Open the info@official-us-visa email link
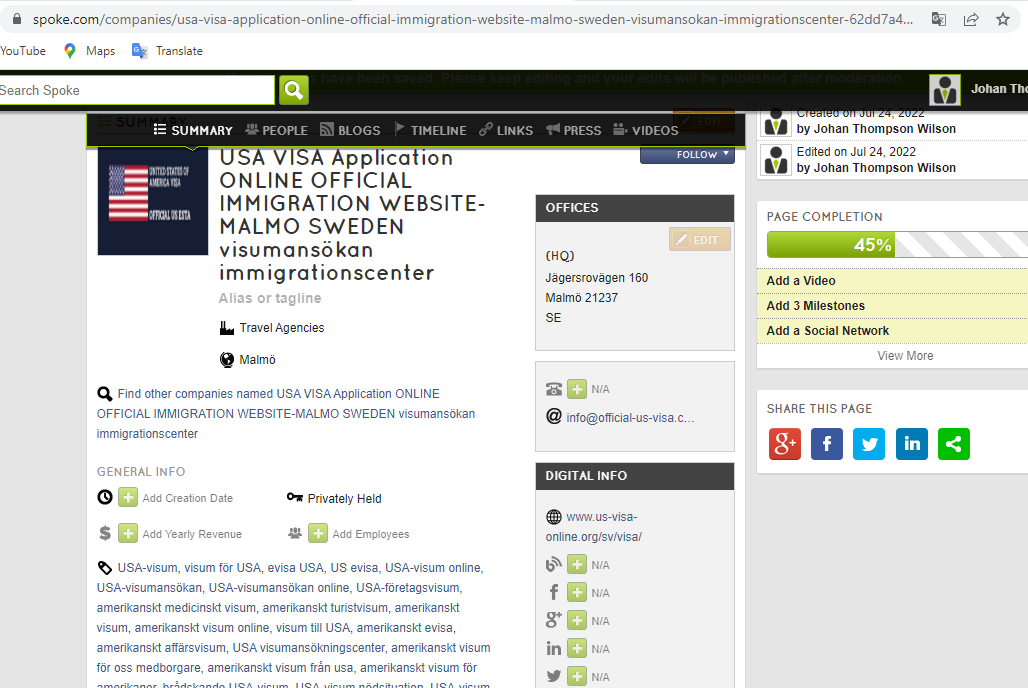Screen dimensions: 1028x688 point(630,418)
